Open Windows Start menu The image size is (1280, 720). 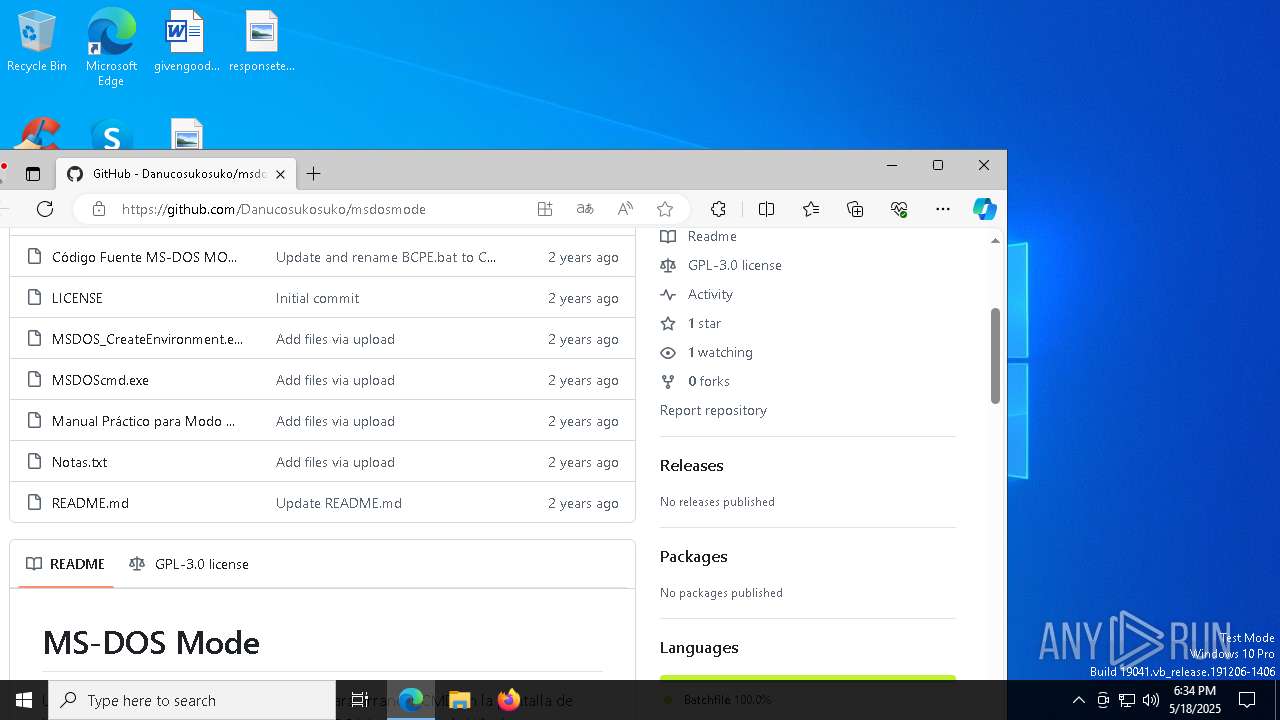point(24,700)
